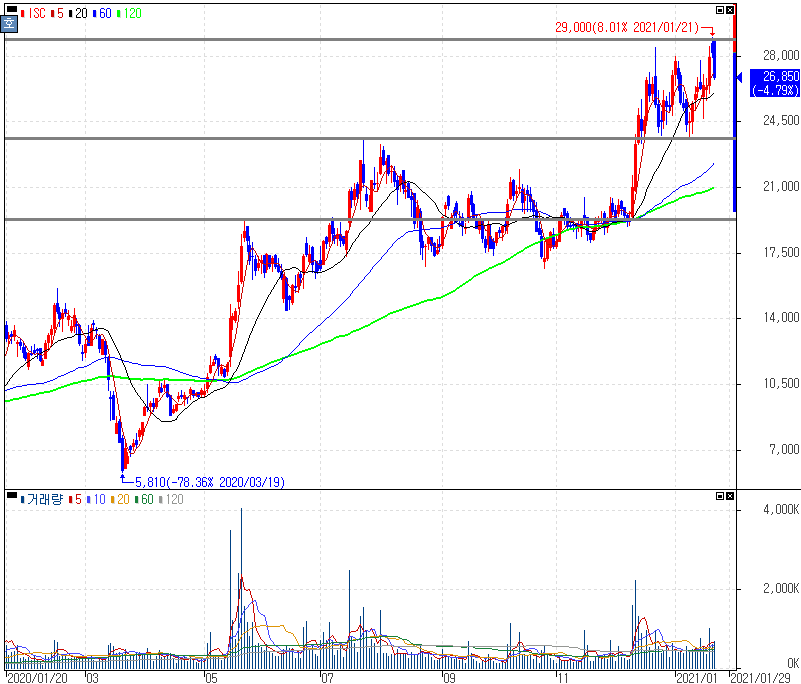
Task: Click the 05 month label on date axis
Action: [x=211, y=678]
